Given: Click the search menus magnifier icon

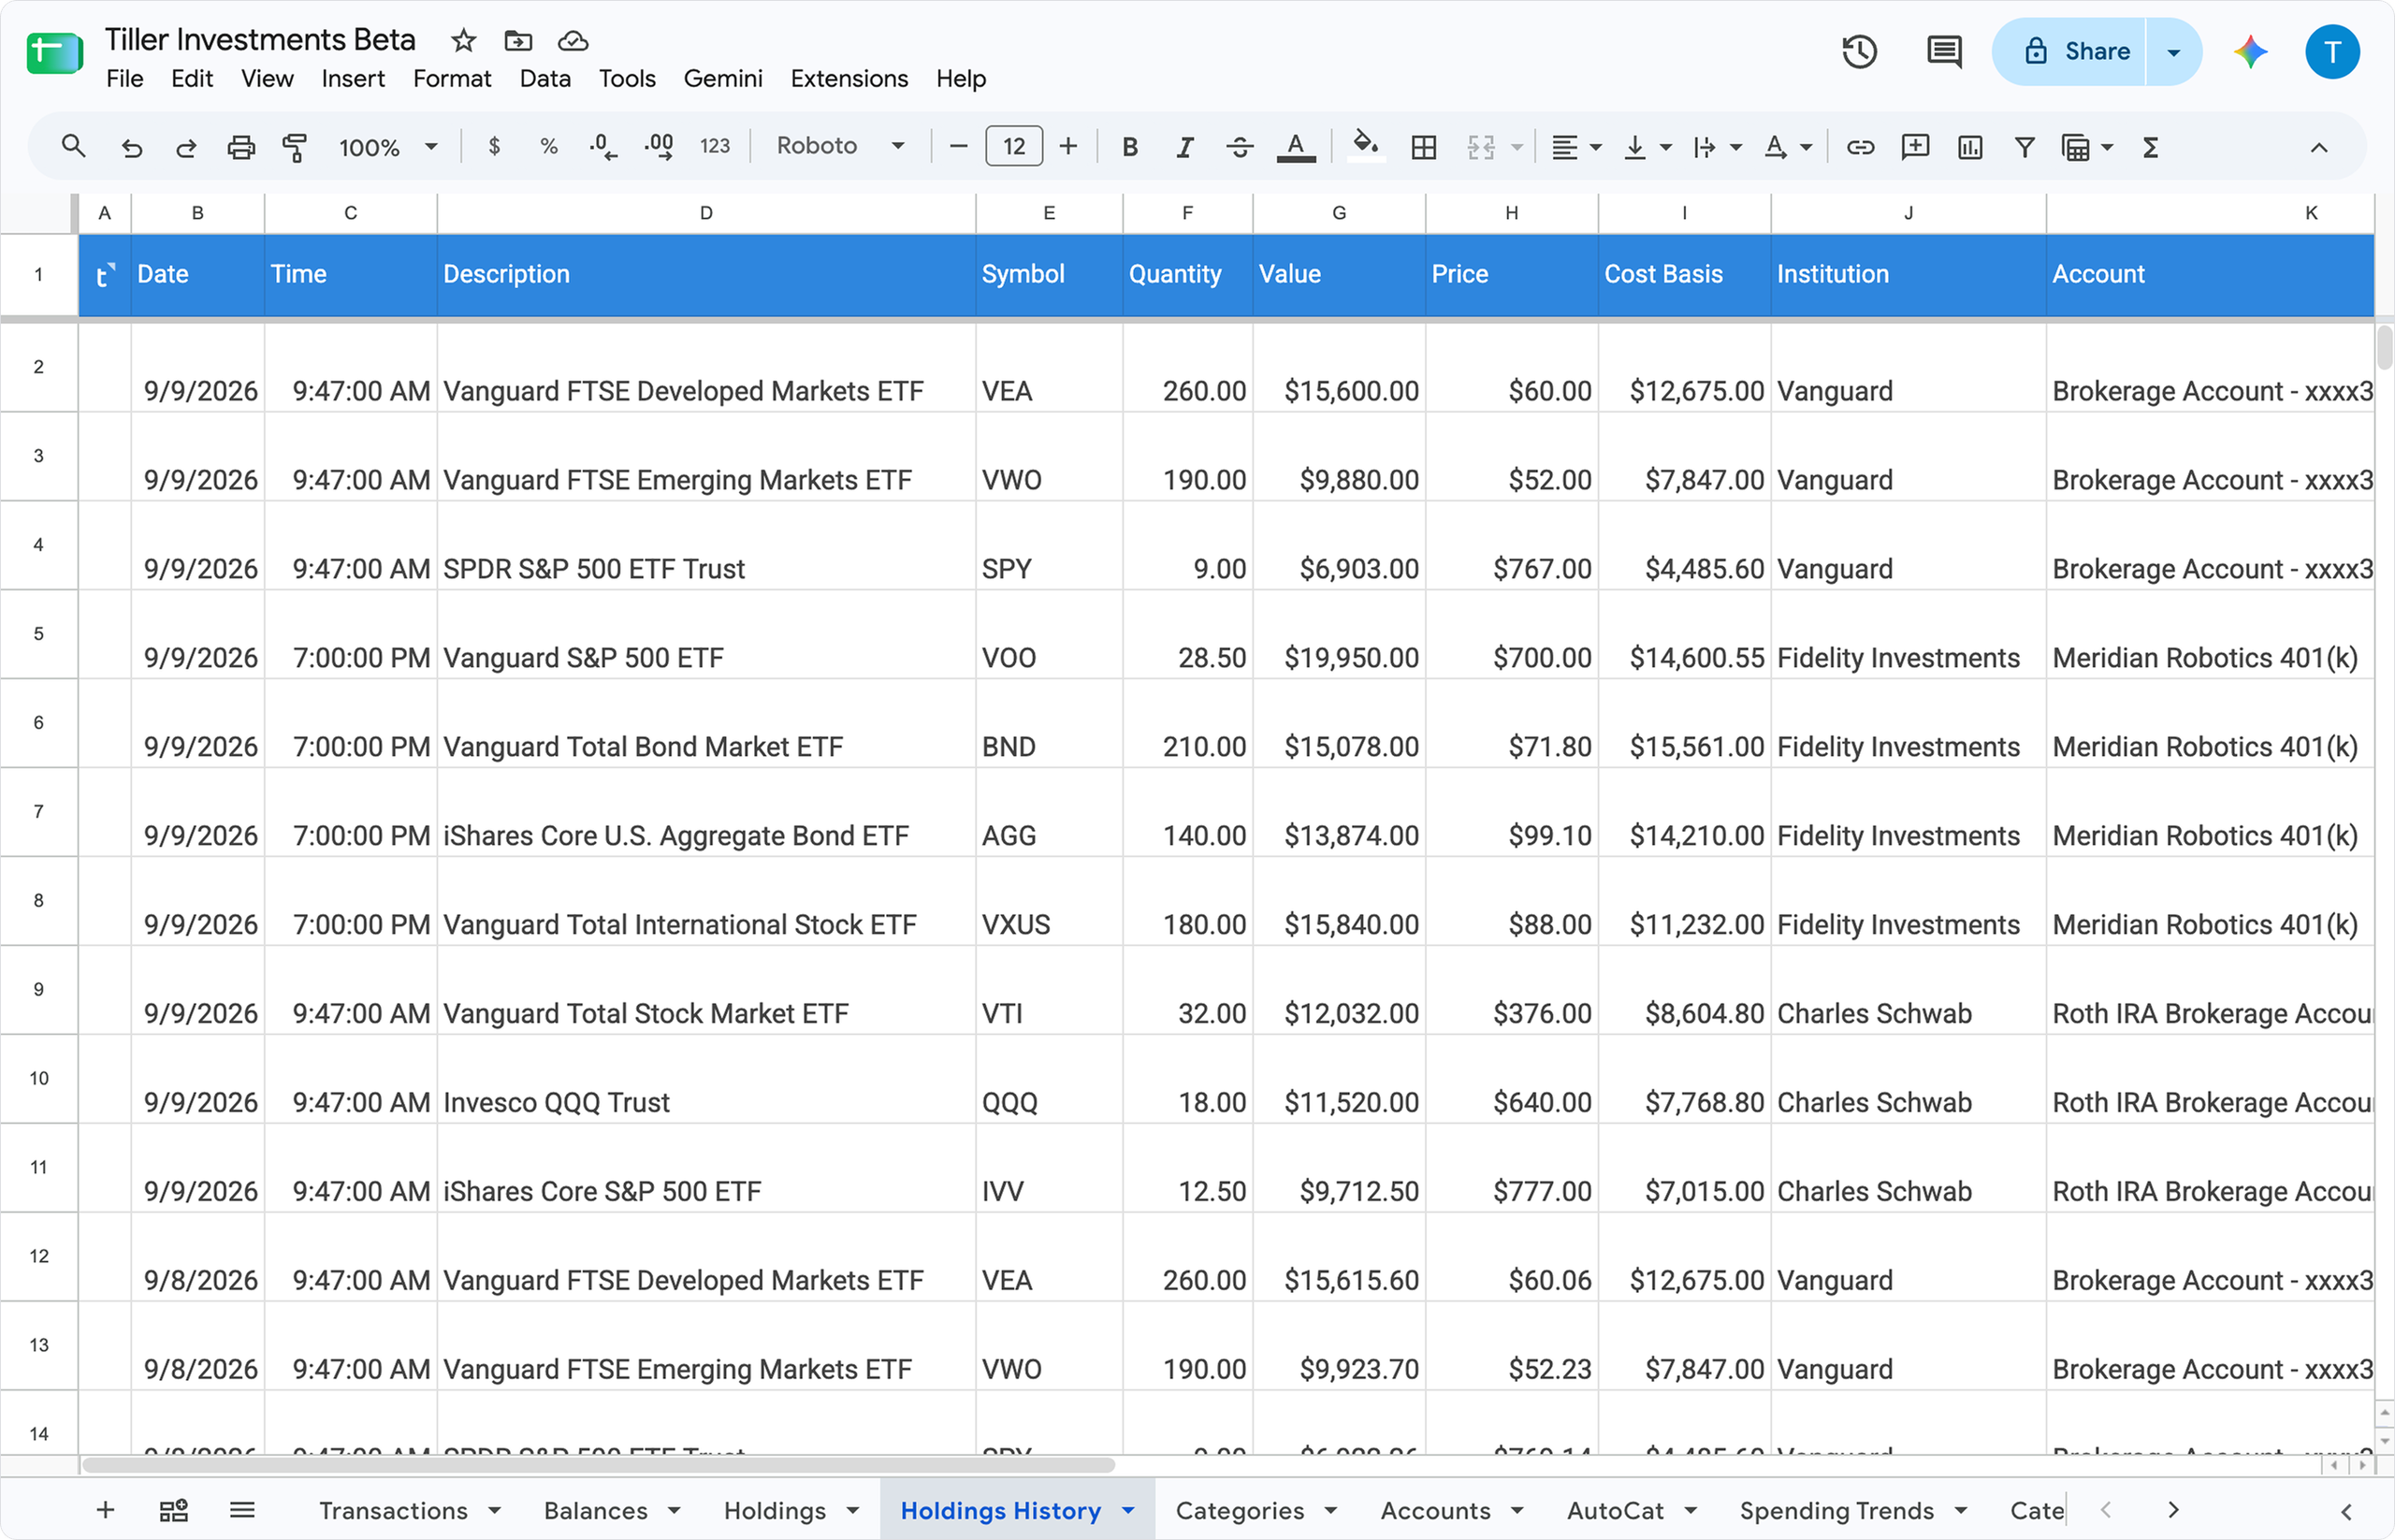Looking at the screenshot, I should pyautogui.click(x=73, y=147).
